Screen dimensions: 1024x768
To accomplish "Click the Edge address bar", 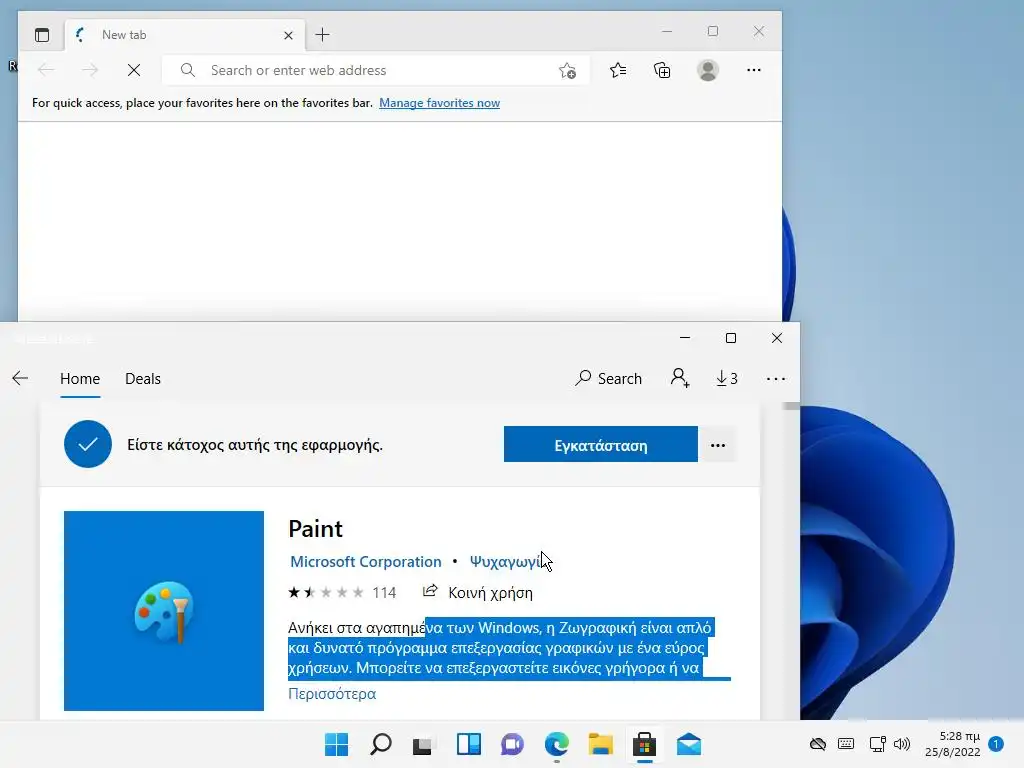I will coord(376,70).
